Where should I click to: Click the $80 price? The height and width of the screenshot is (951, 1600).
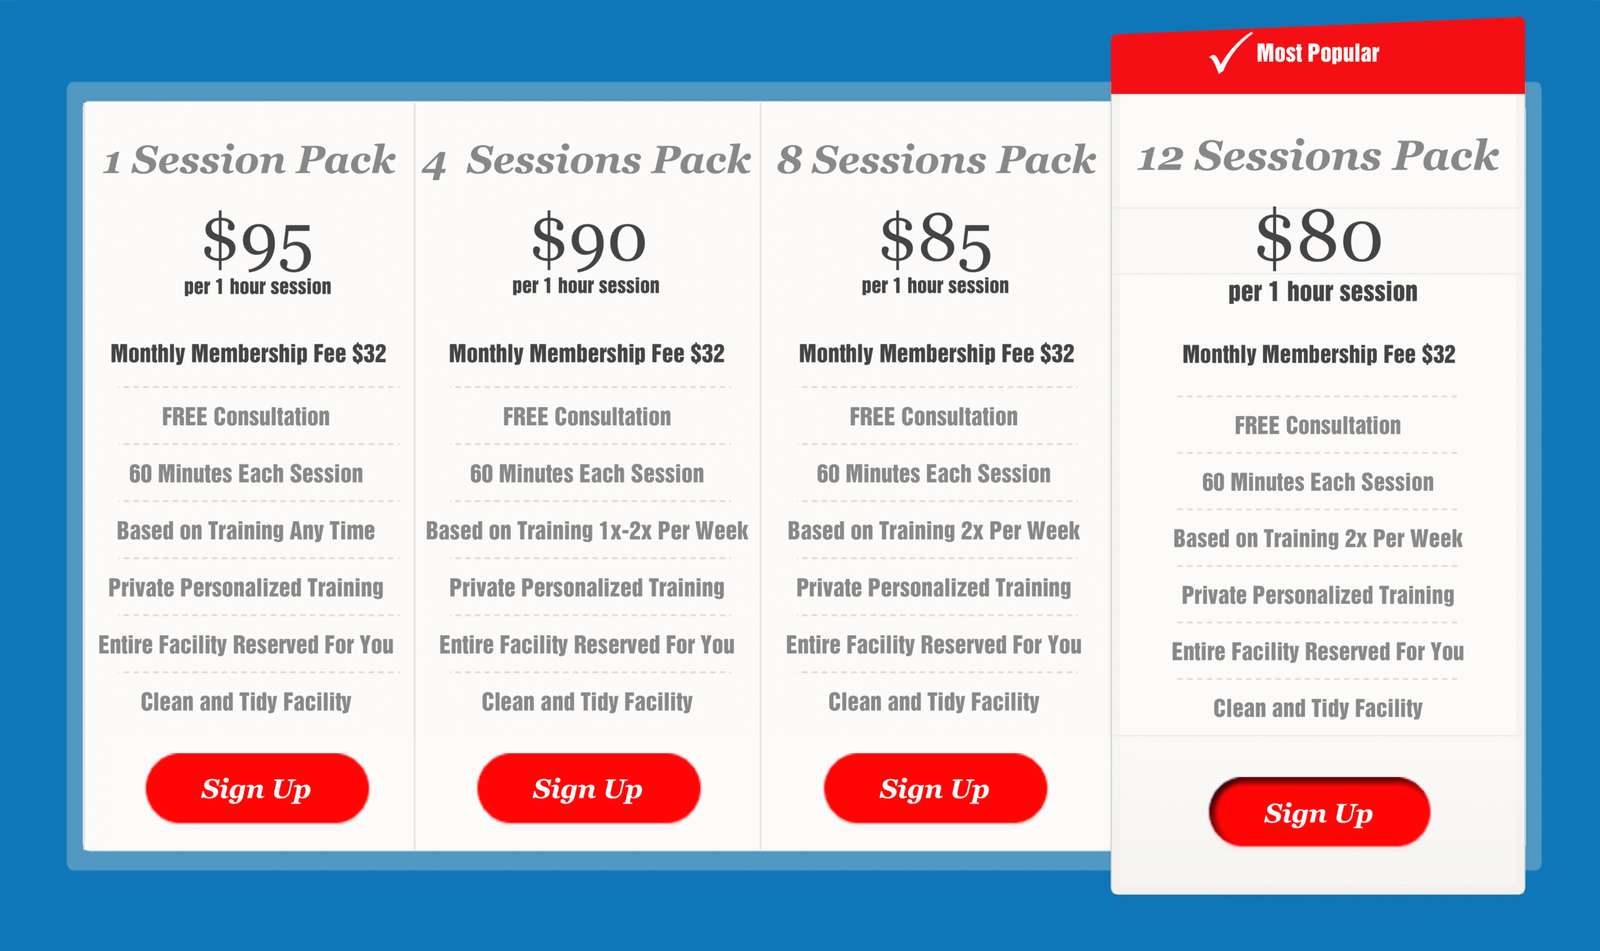(1319, 238)
